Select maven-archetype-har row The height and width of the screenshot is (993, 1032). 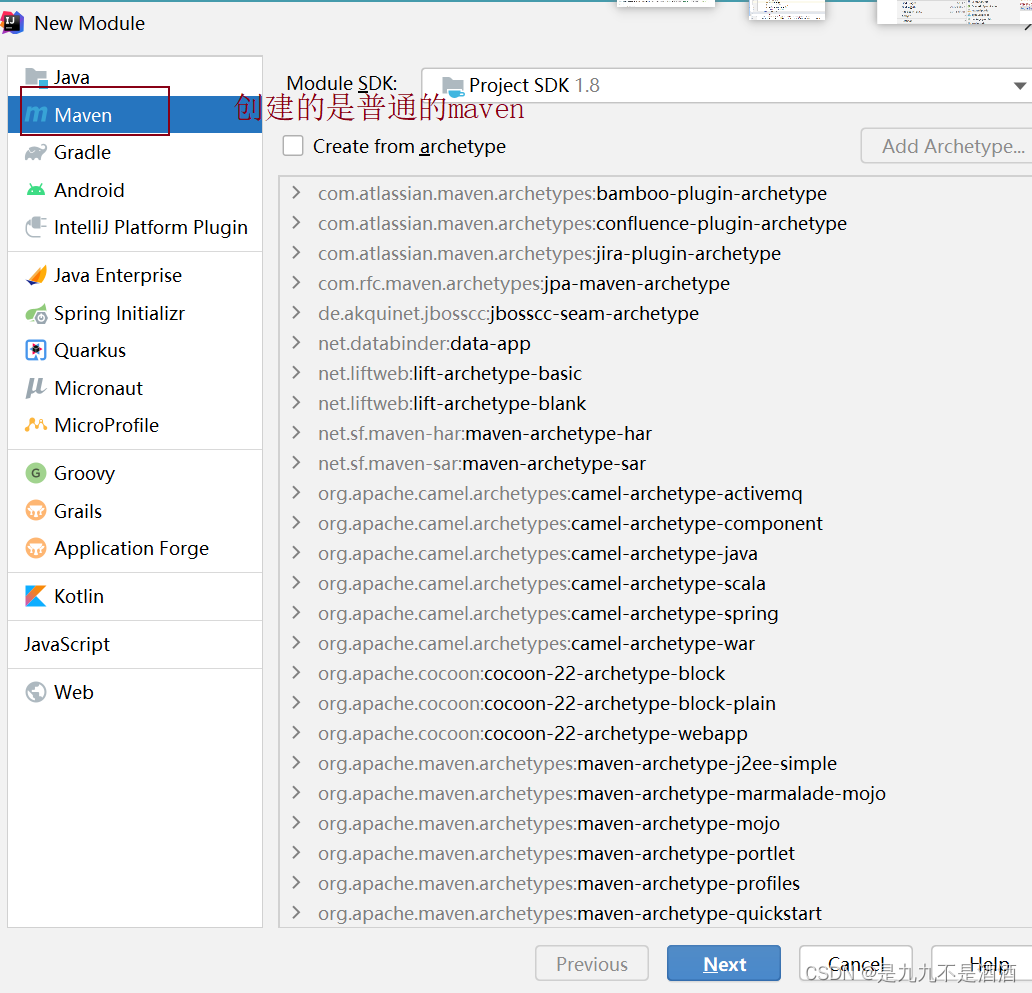[x=656, y=433]
